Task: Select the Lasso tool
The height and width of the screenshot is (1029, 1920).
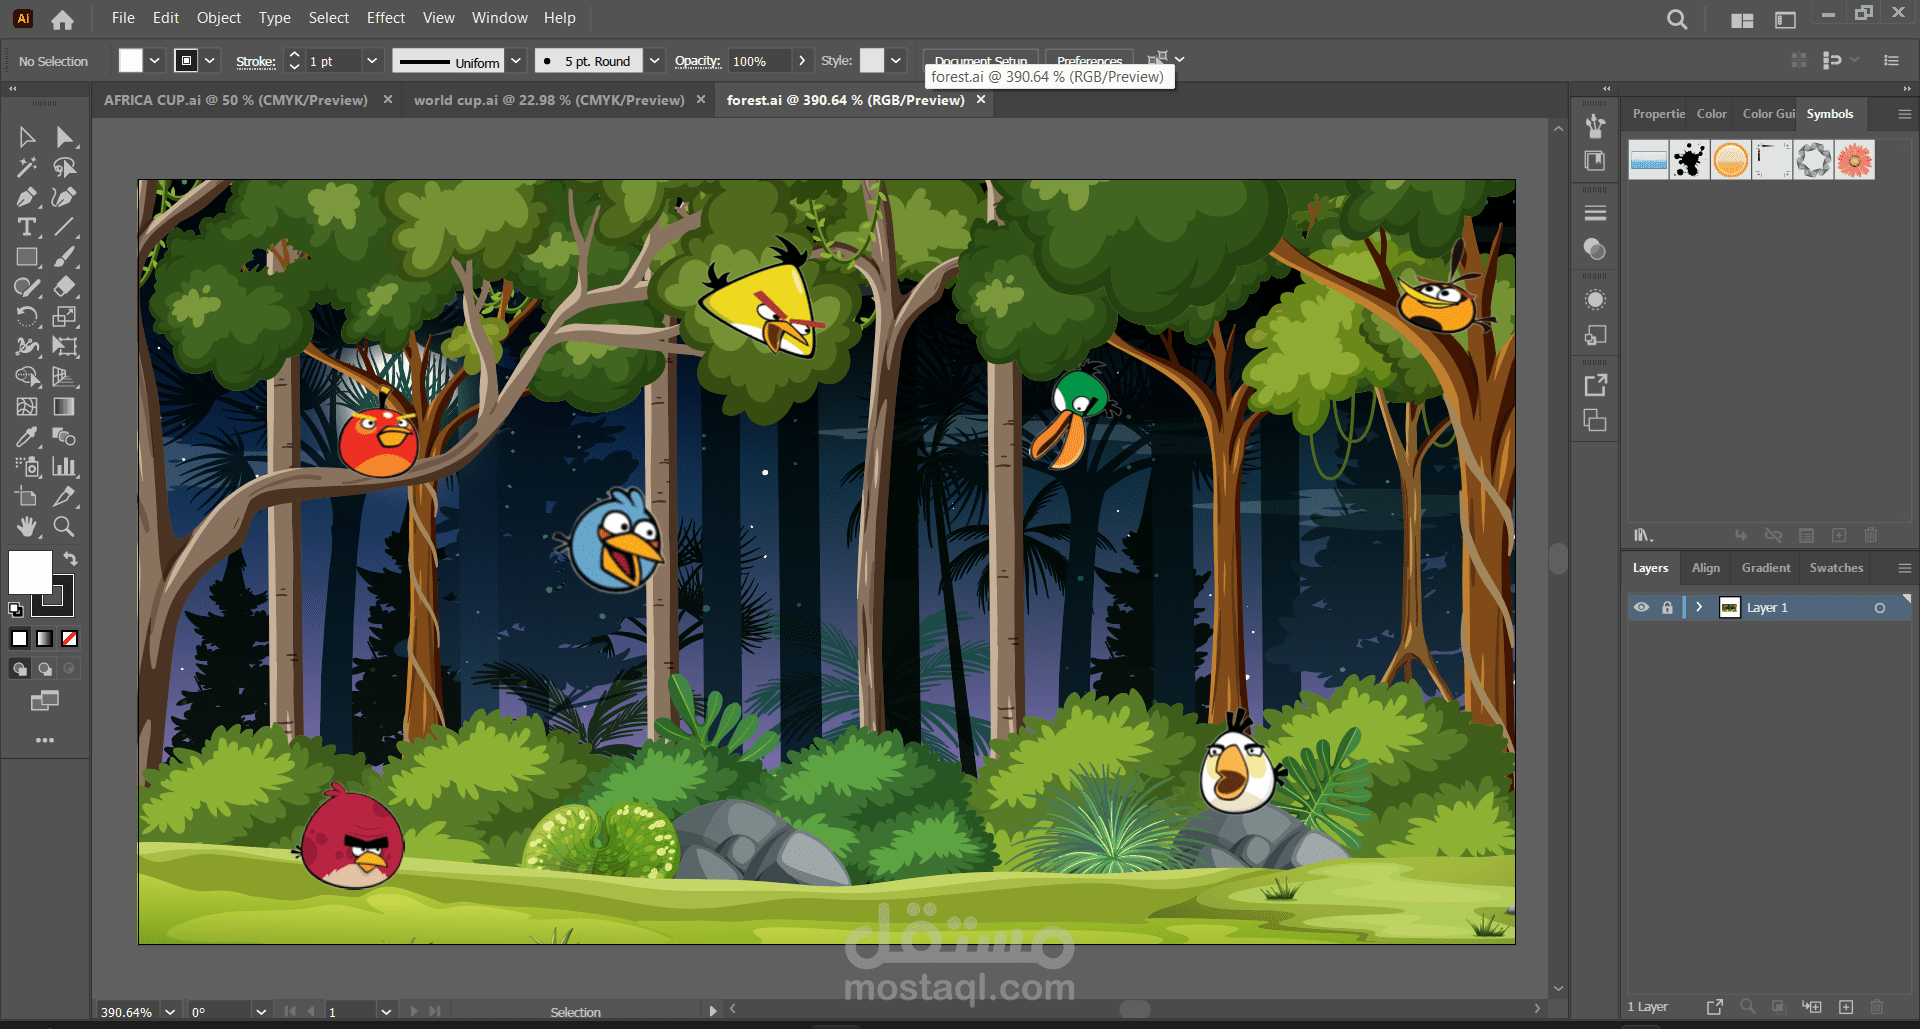Action: tap(65, 167)
